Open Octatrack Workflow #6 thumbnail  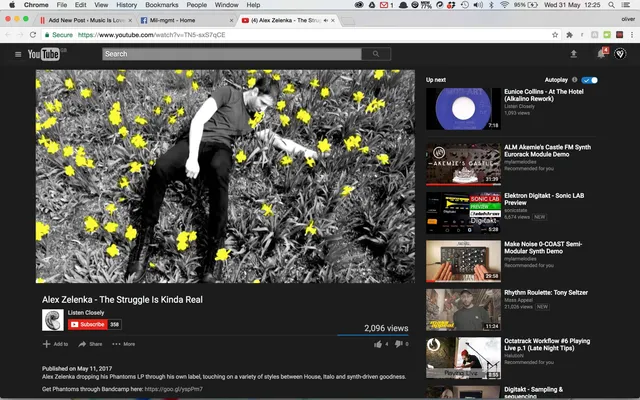[463, 358]
